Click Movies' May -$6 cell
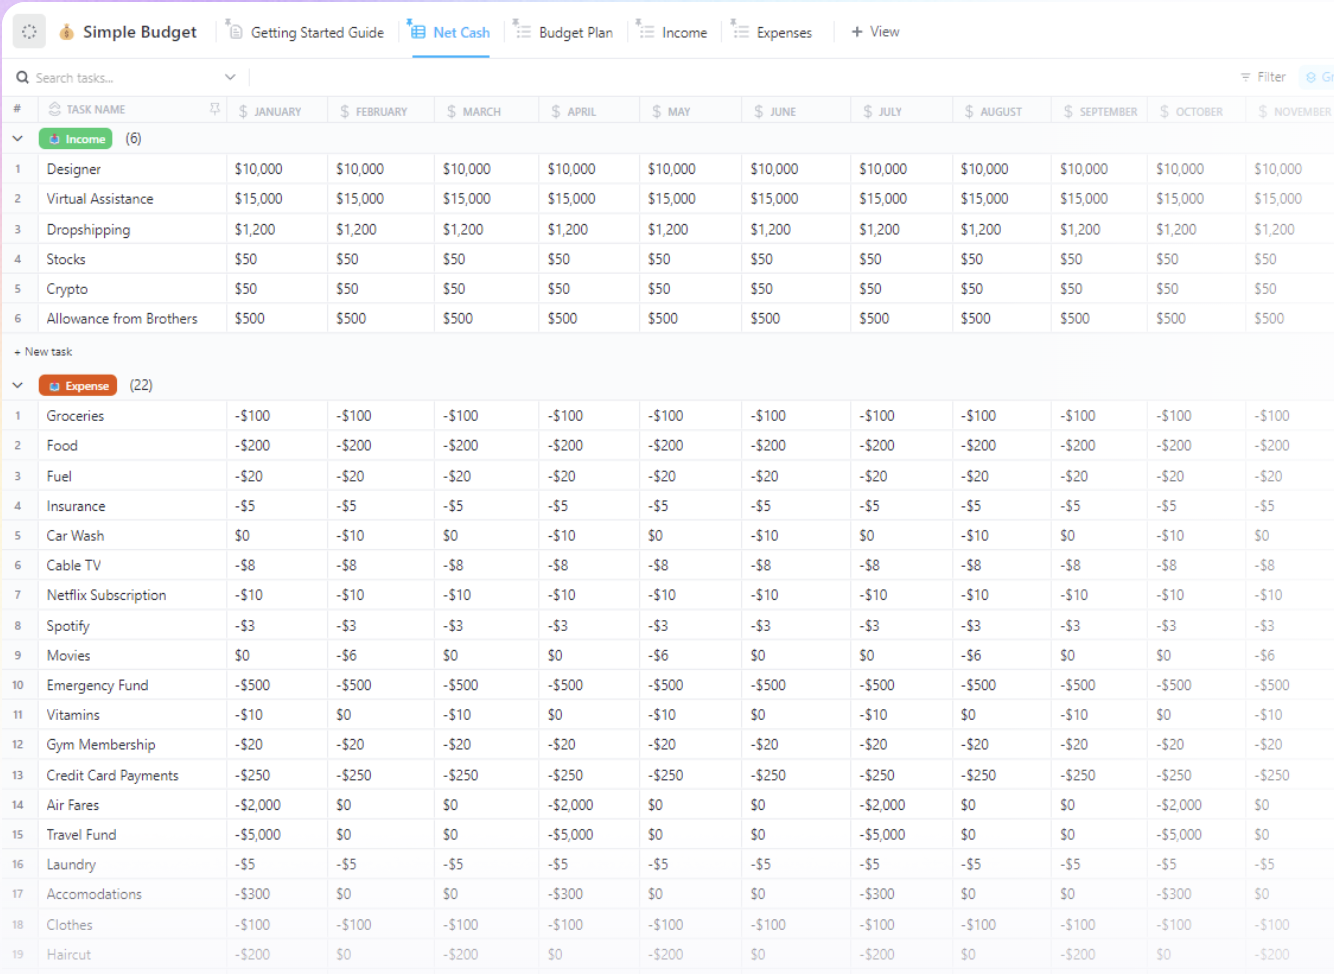The width and height of the screenshot is (1334, 974). click(690, 656)
